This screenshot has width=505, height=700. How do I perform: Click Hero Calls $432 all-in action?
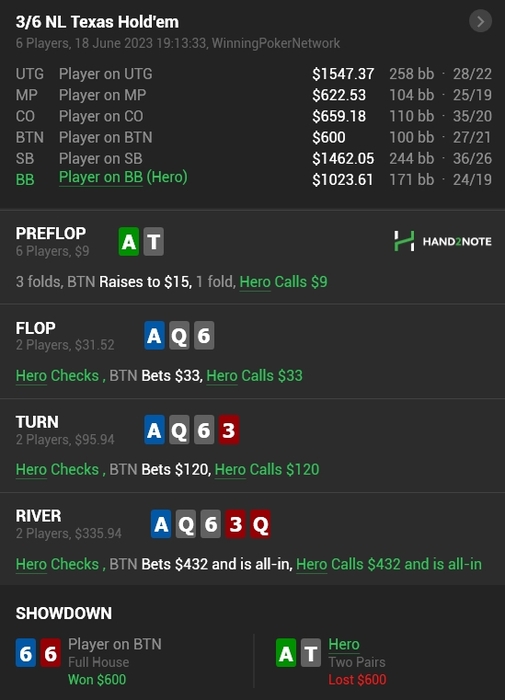click(x=389, y=564)
